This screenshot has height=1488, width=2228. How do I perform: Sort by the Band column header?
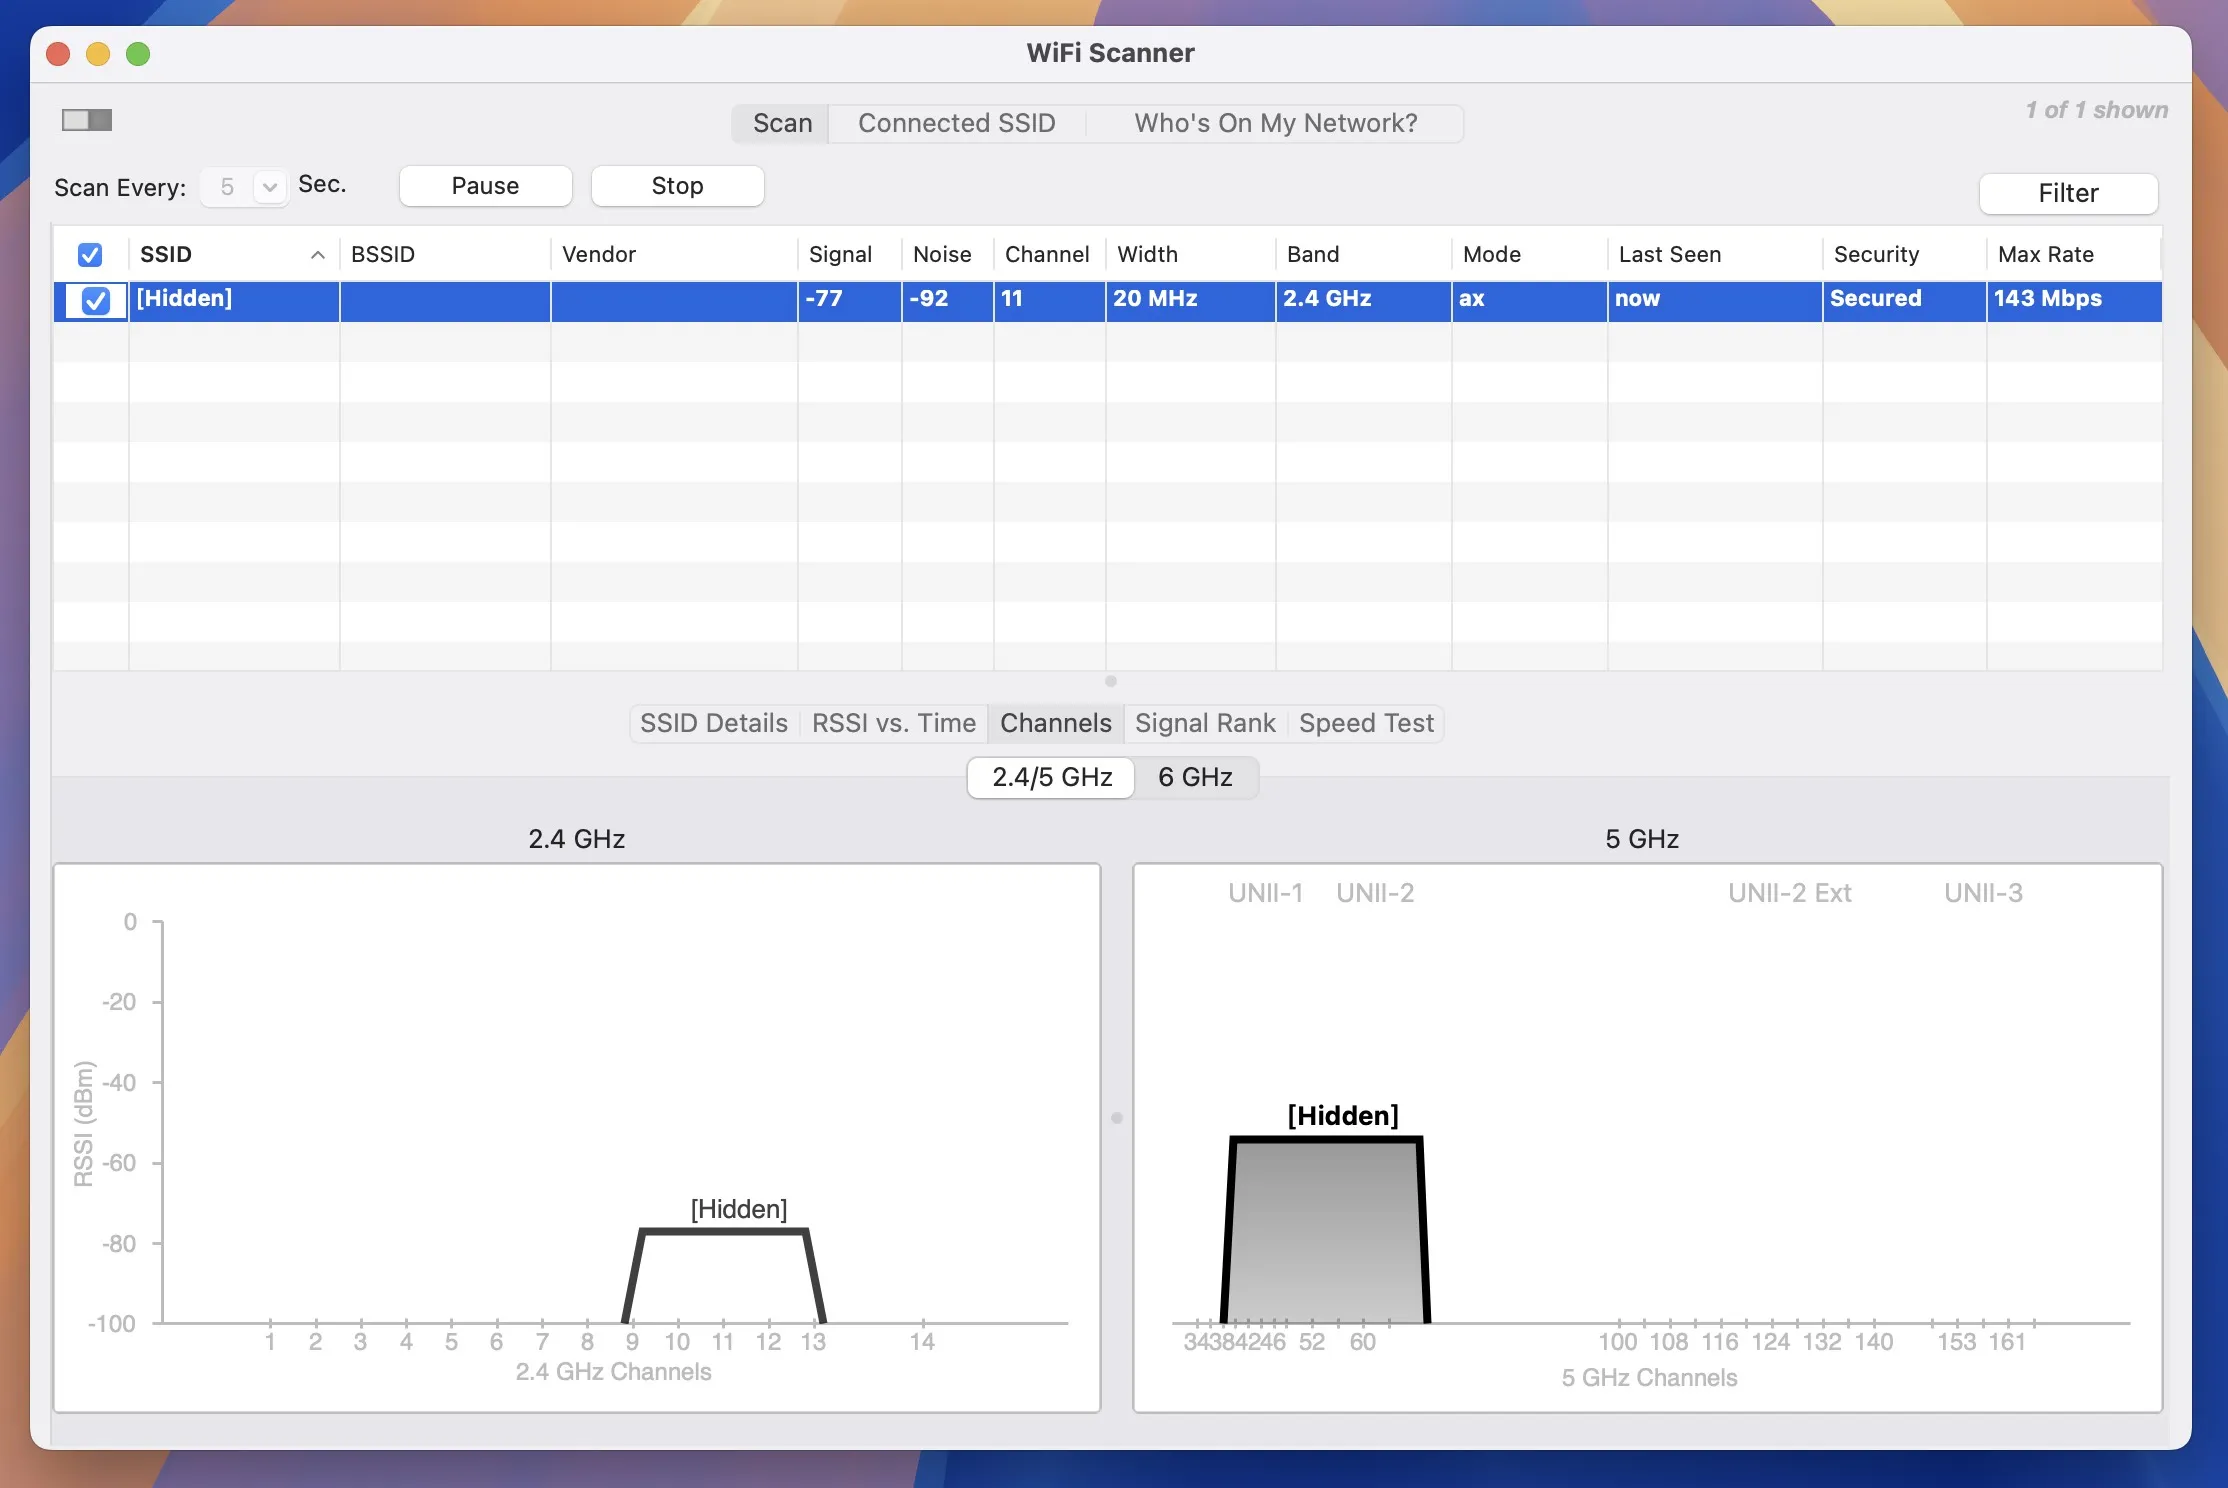click(x=1364, y=255)
